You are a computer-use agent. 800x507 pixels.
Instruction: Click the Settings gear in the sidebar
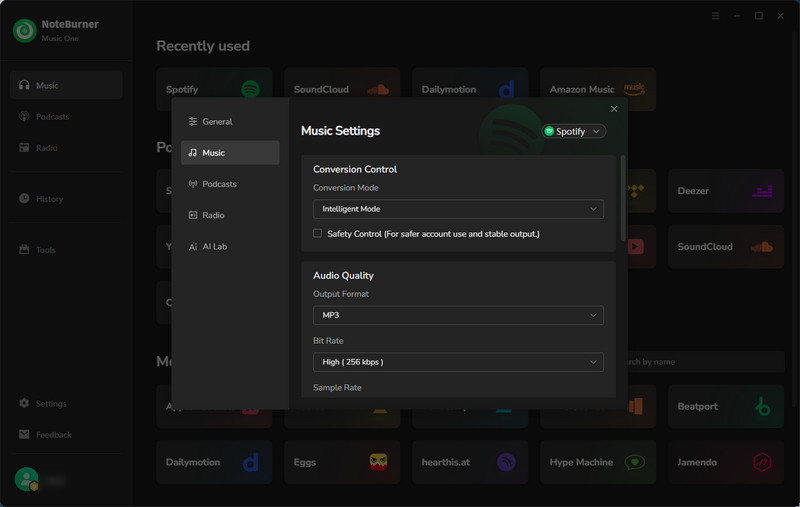pyautogui.click(x=24, y=403)
